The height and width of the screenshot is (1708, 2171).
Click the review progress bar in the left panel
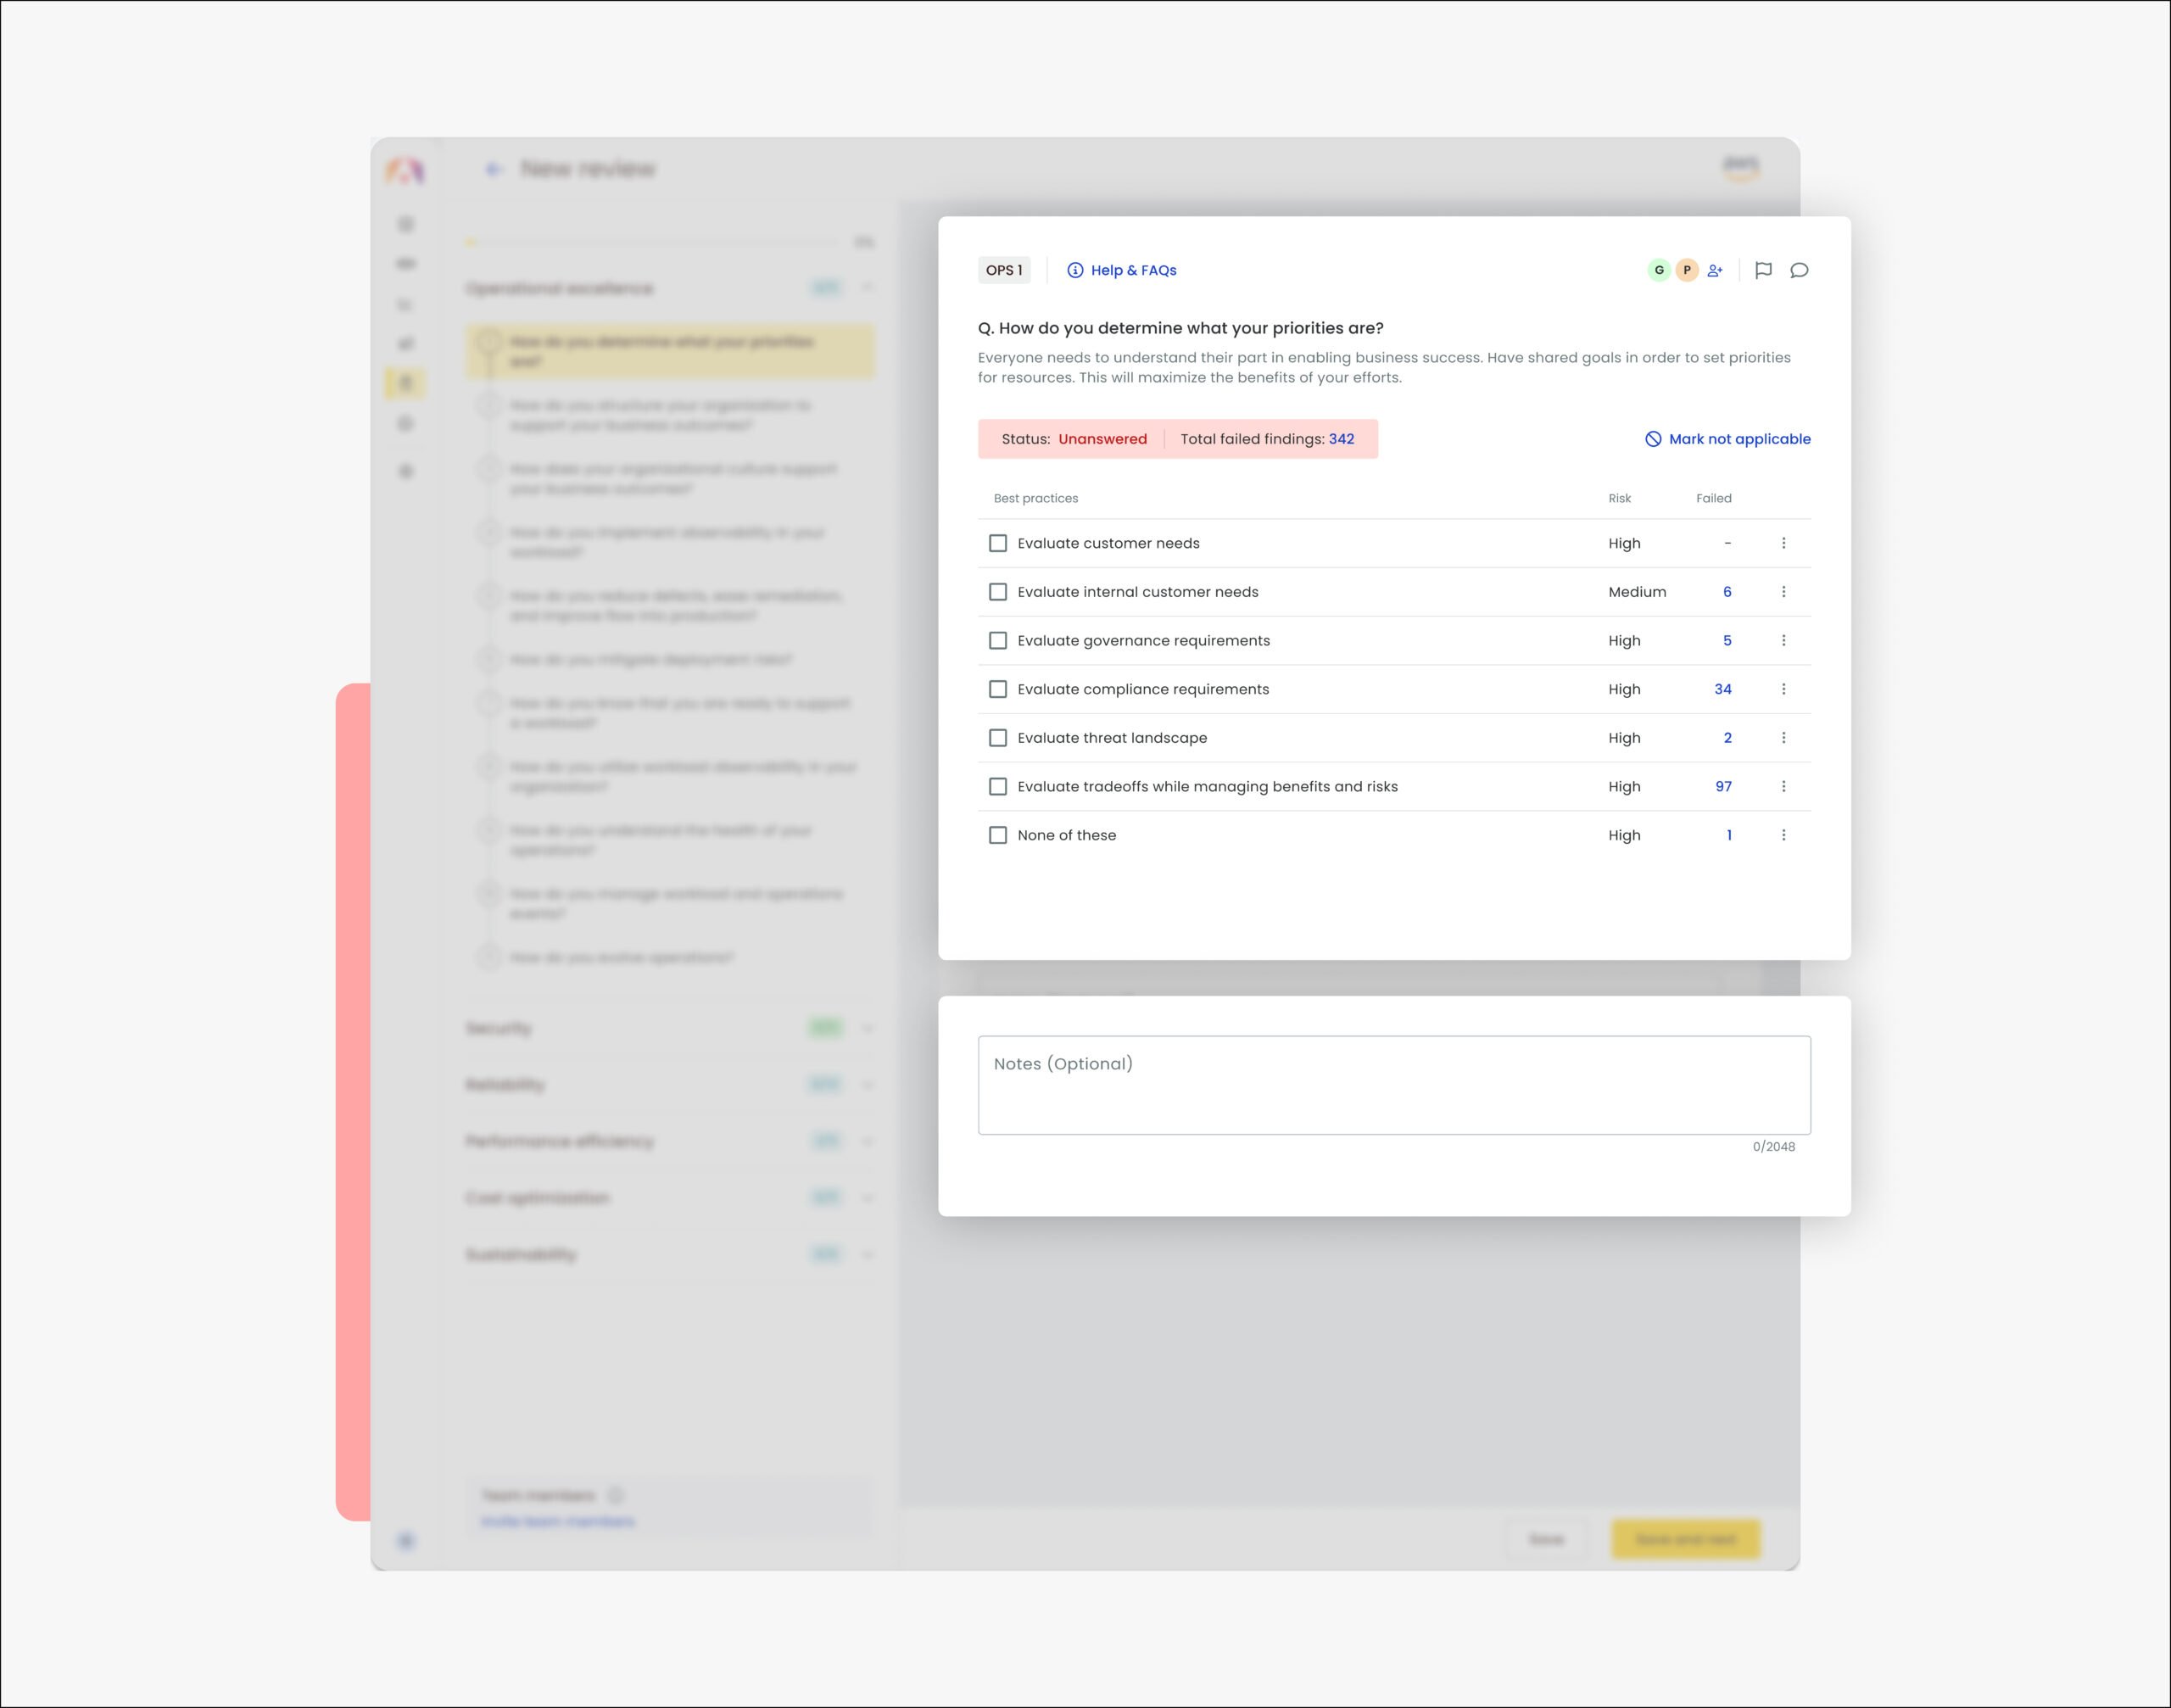(x=653, y=242)
